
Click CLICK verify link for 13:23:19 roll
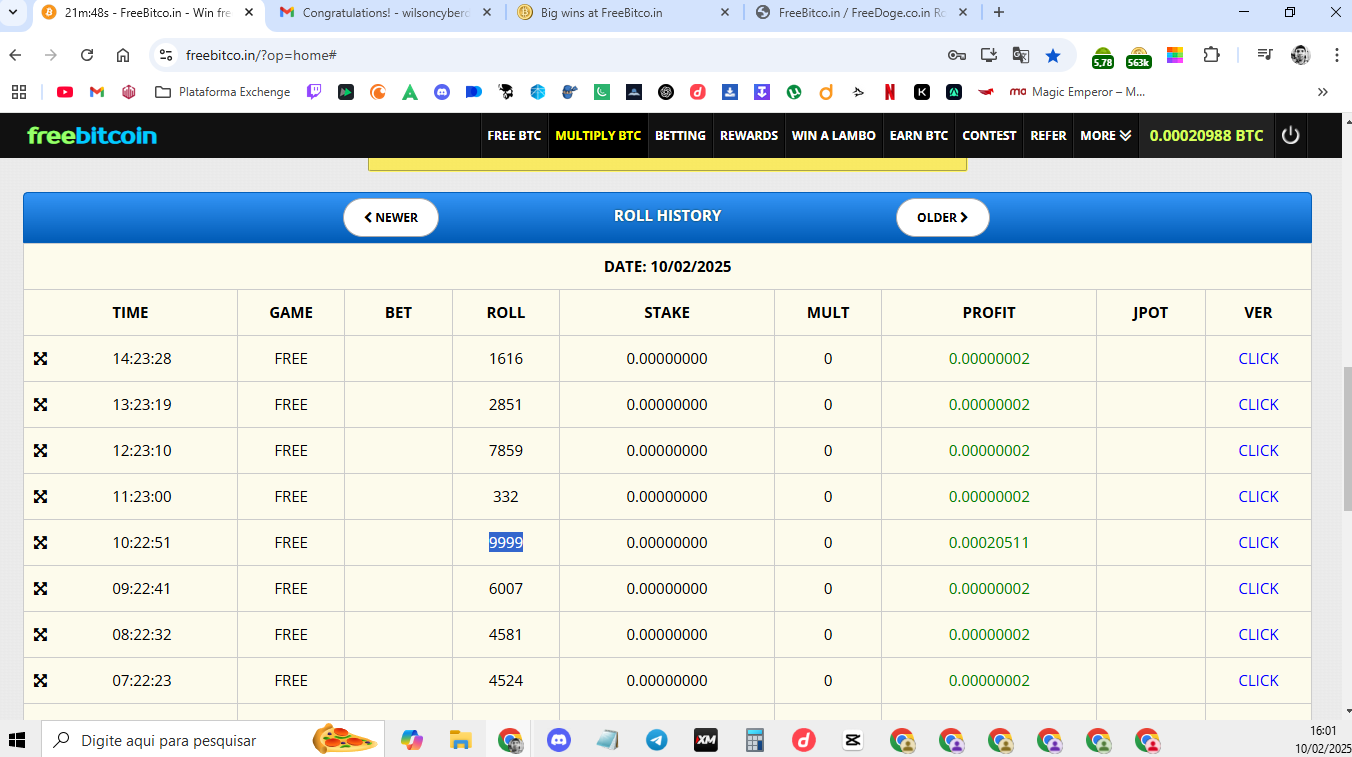1258,404
